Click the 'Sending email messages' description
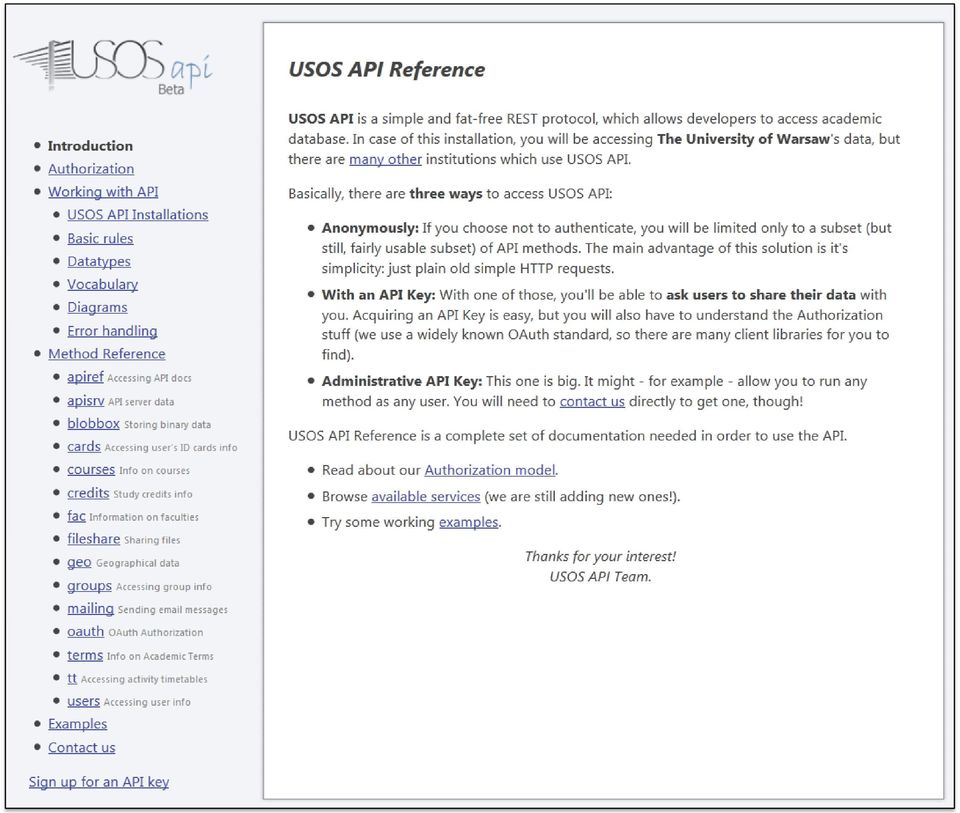This screenshot has height=813, width=960. coord(172,610)
